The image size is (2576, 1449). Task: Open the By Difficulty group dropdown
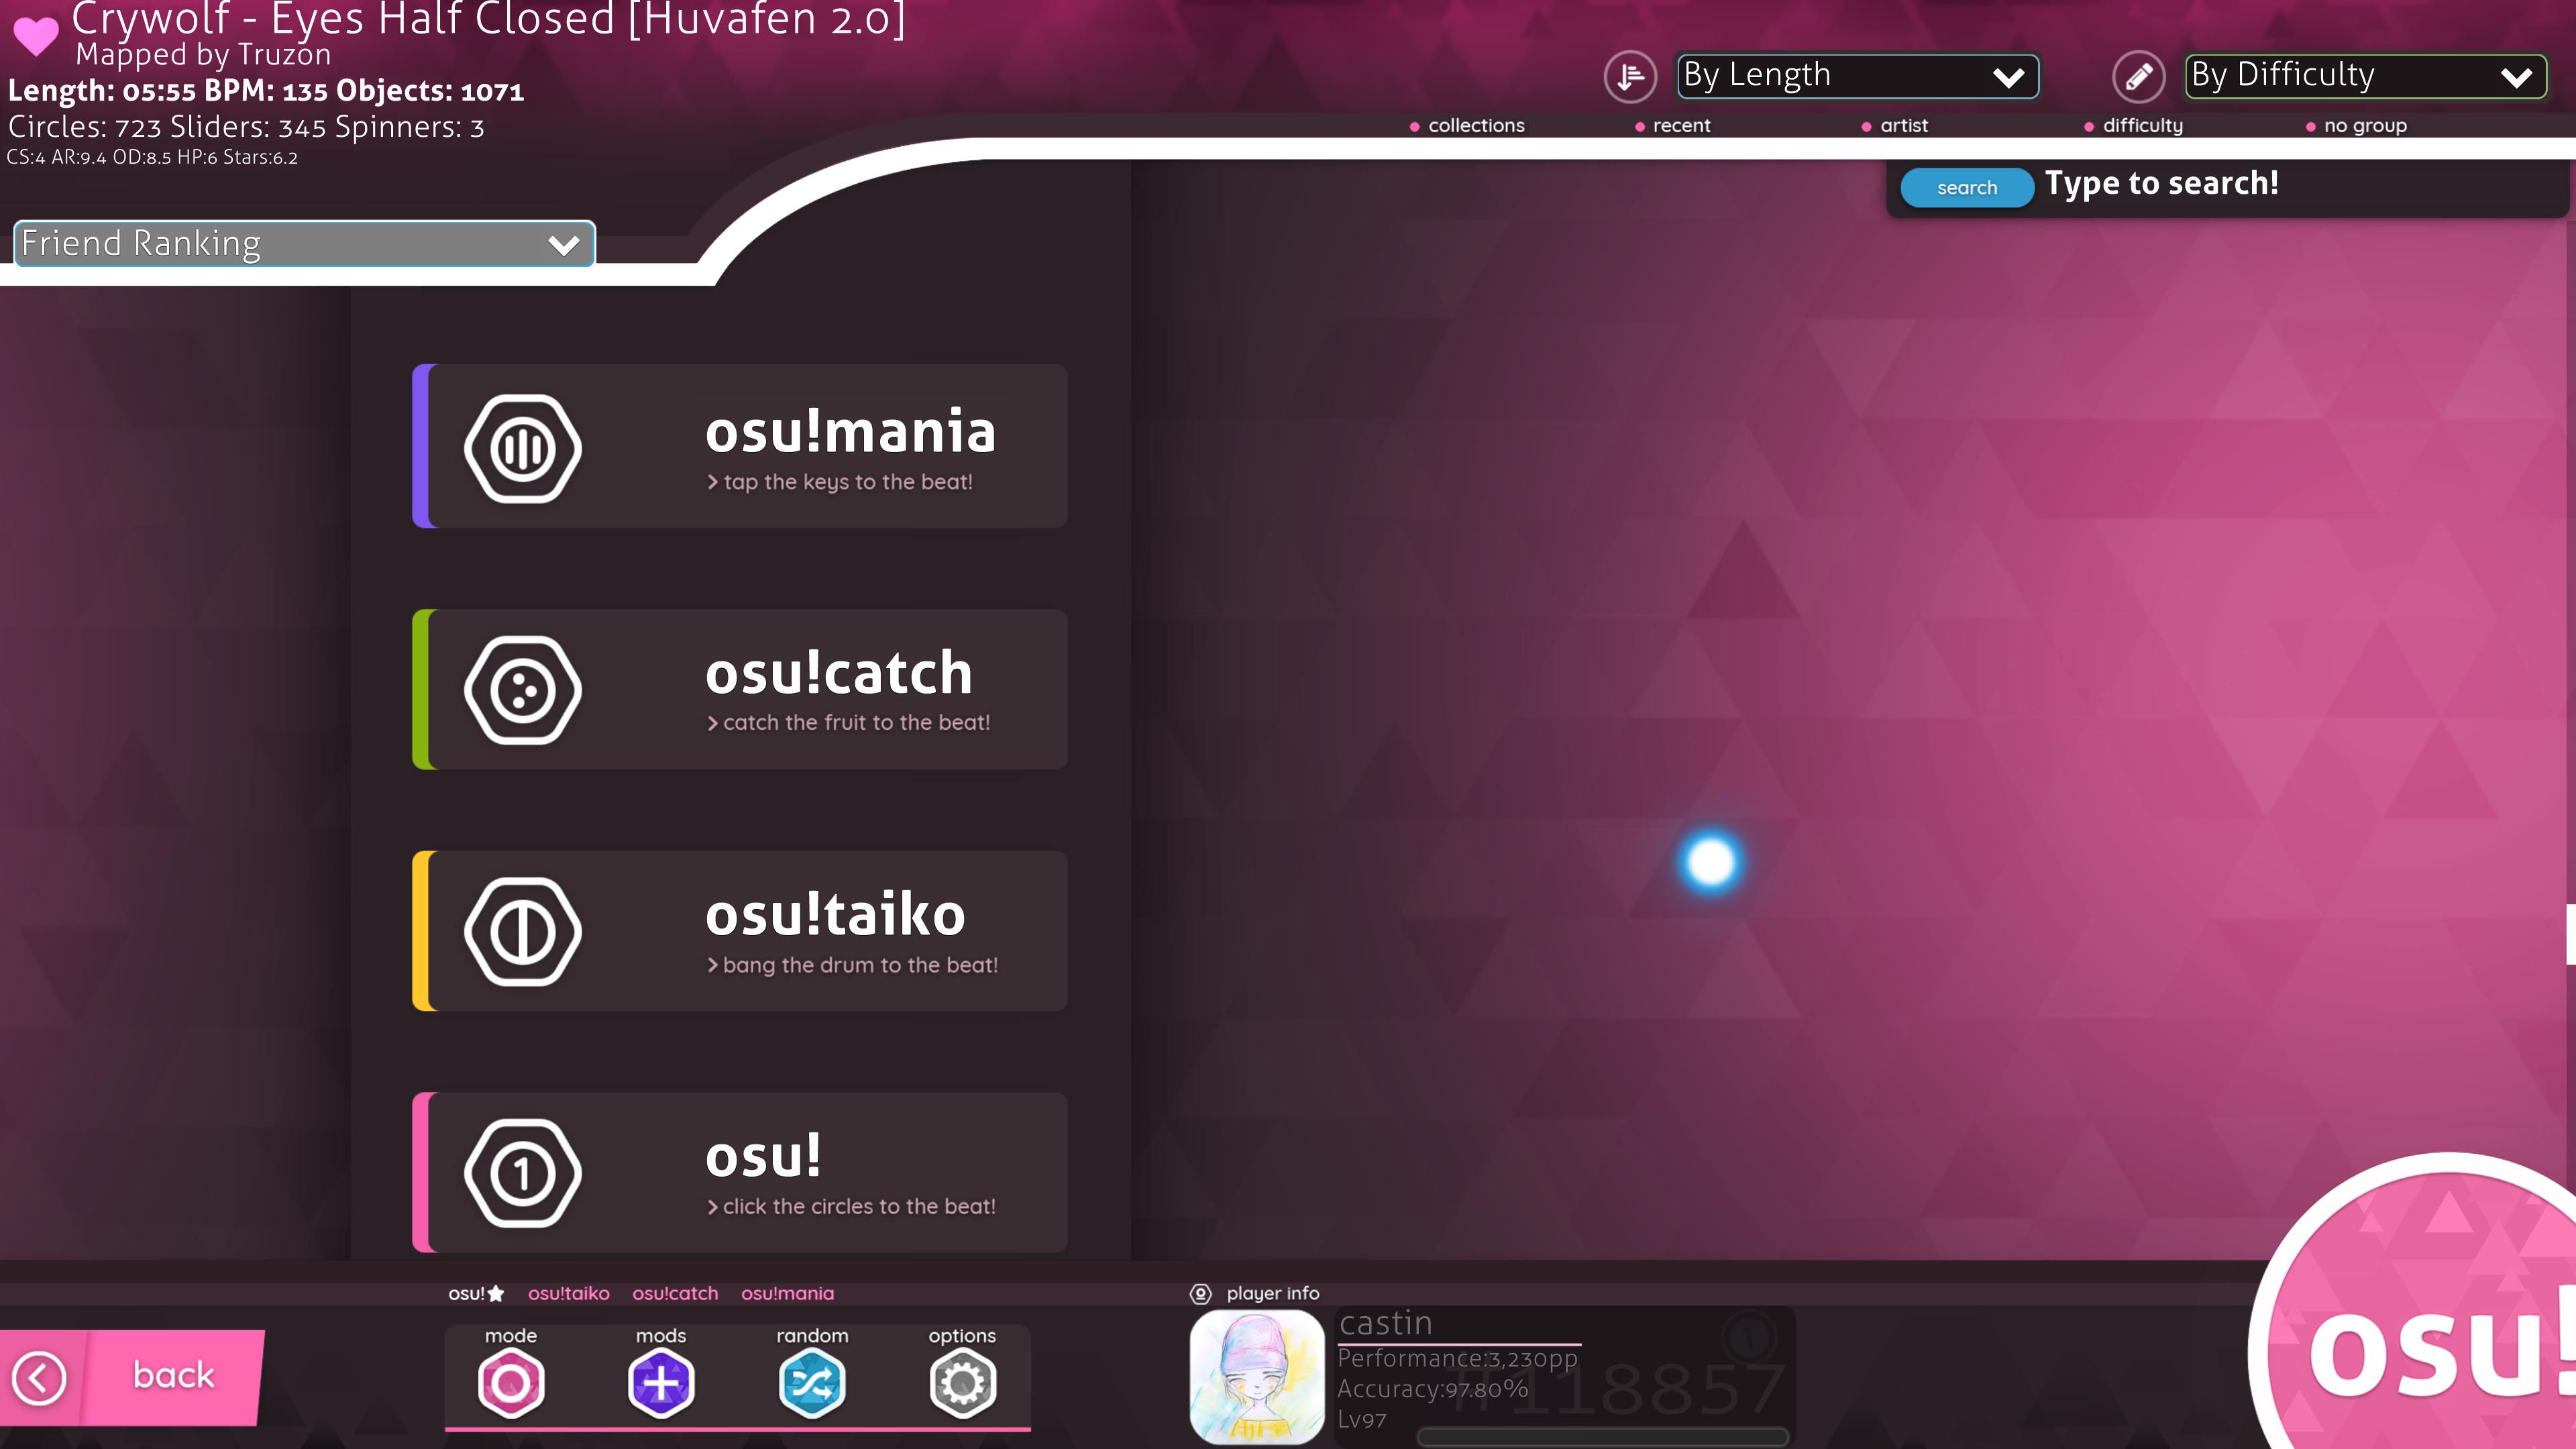tap(2365, 76)
